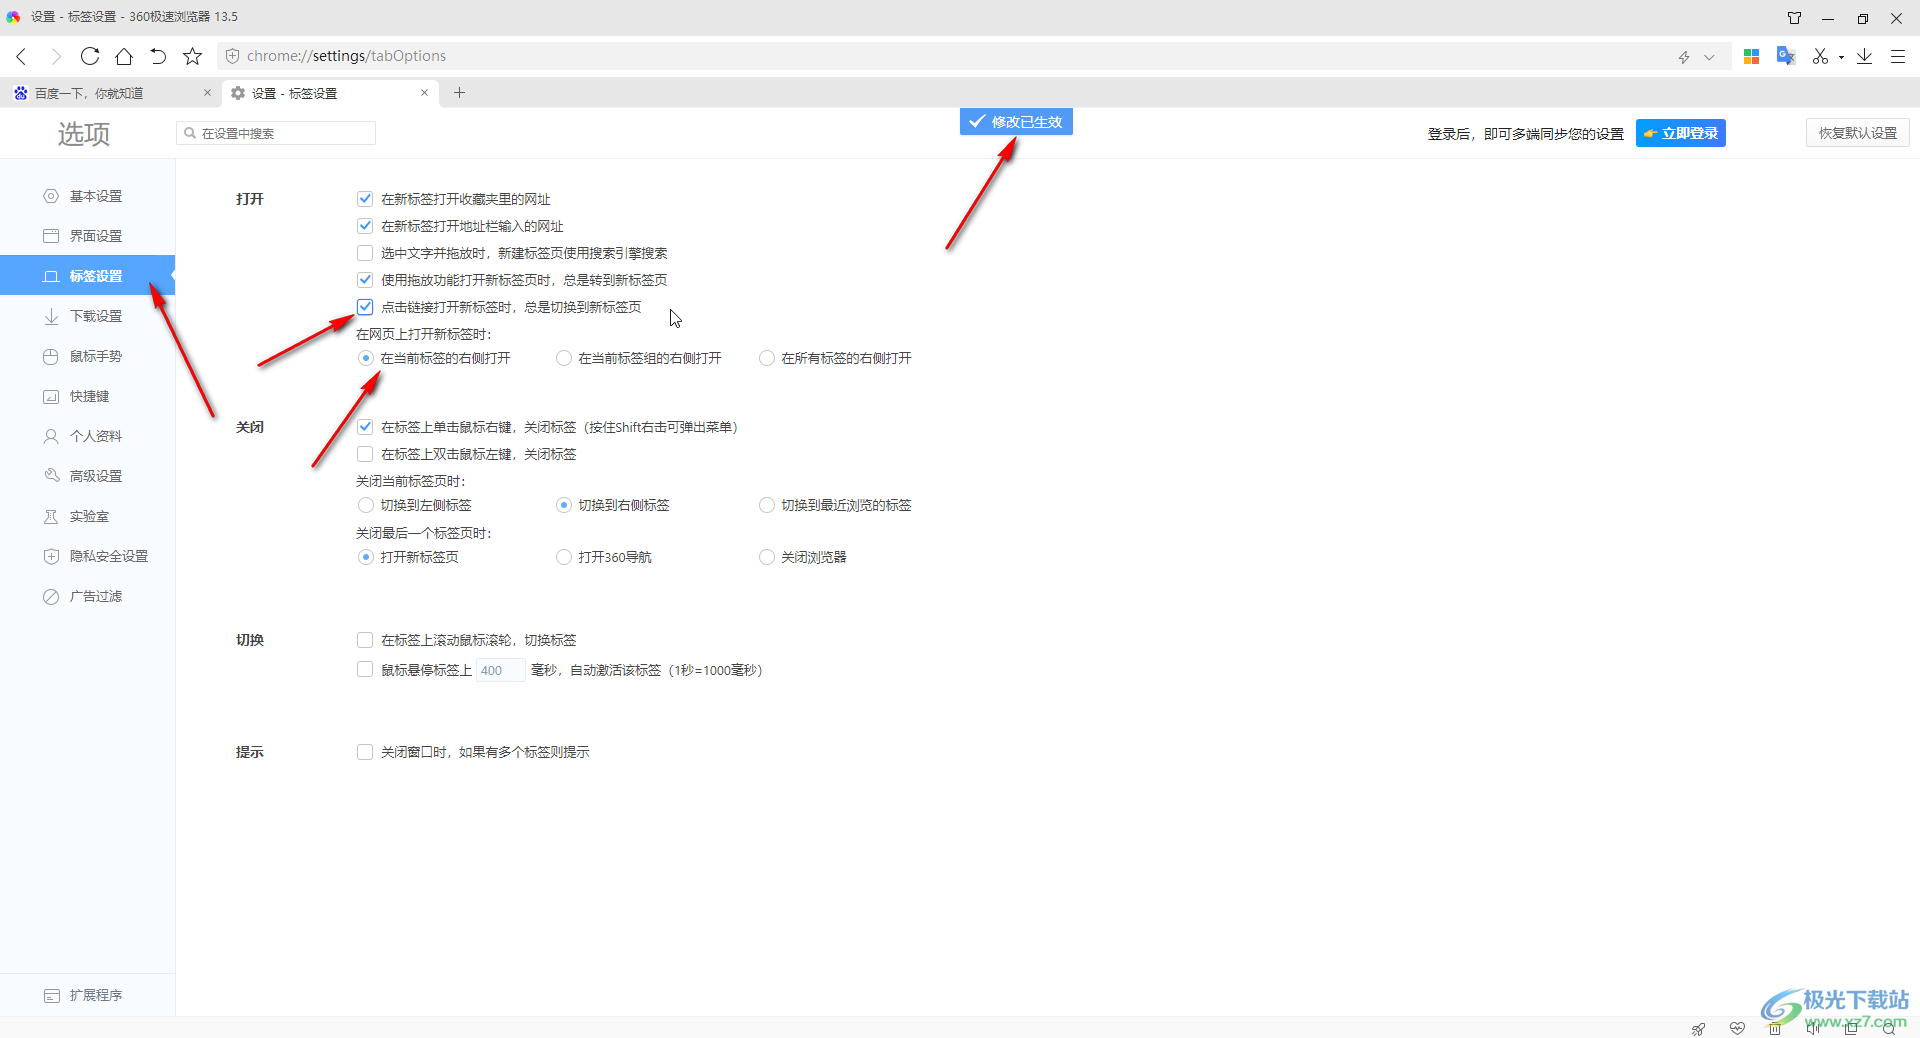
Task: Open 基本设置 in the sidebar
Action: coord(87,196)
